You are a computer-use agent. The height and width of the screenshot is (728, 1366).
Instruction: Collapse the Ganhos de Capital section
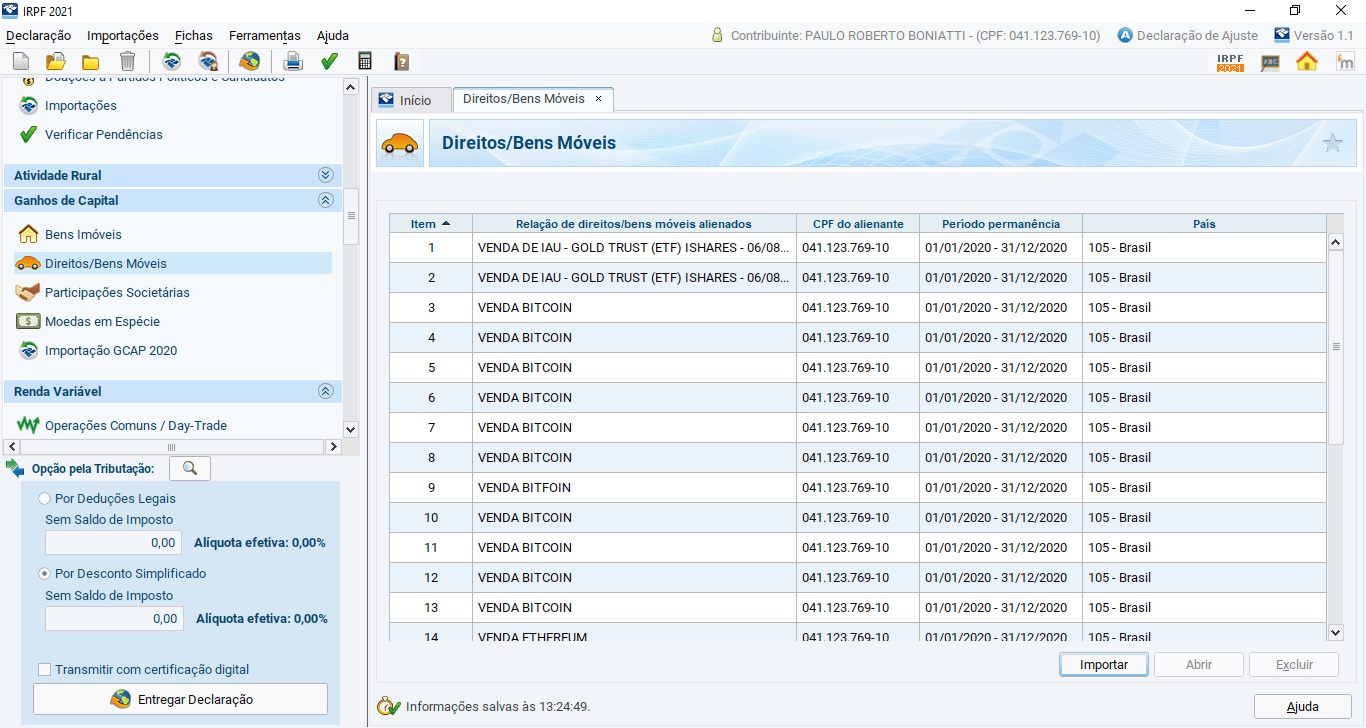(x=325, y=200)
